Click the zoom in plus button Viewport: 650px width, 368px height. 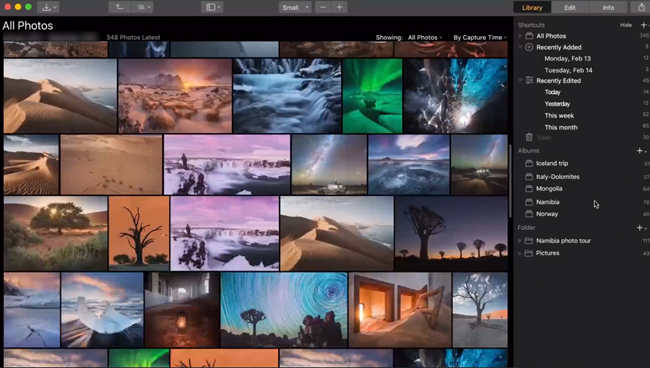[340, 7]
